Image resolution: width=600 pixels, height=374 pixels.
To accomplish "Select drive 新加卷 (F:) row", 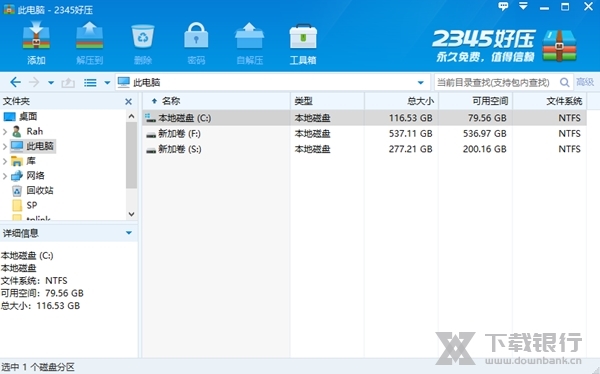I will (x=365, y=134).
